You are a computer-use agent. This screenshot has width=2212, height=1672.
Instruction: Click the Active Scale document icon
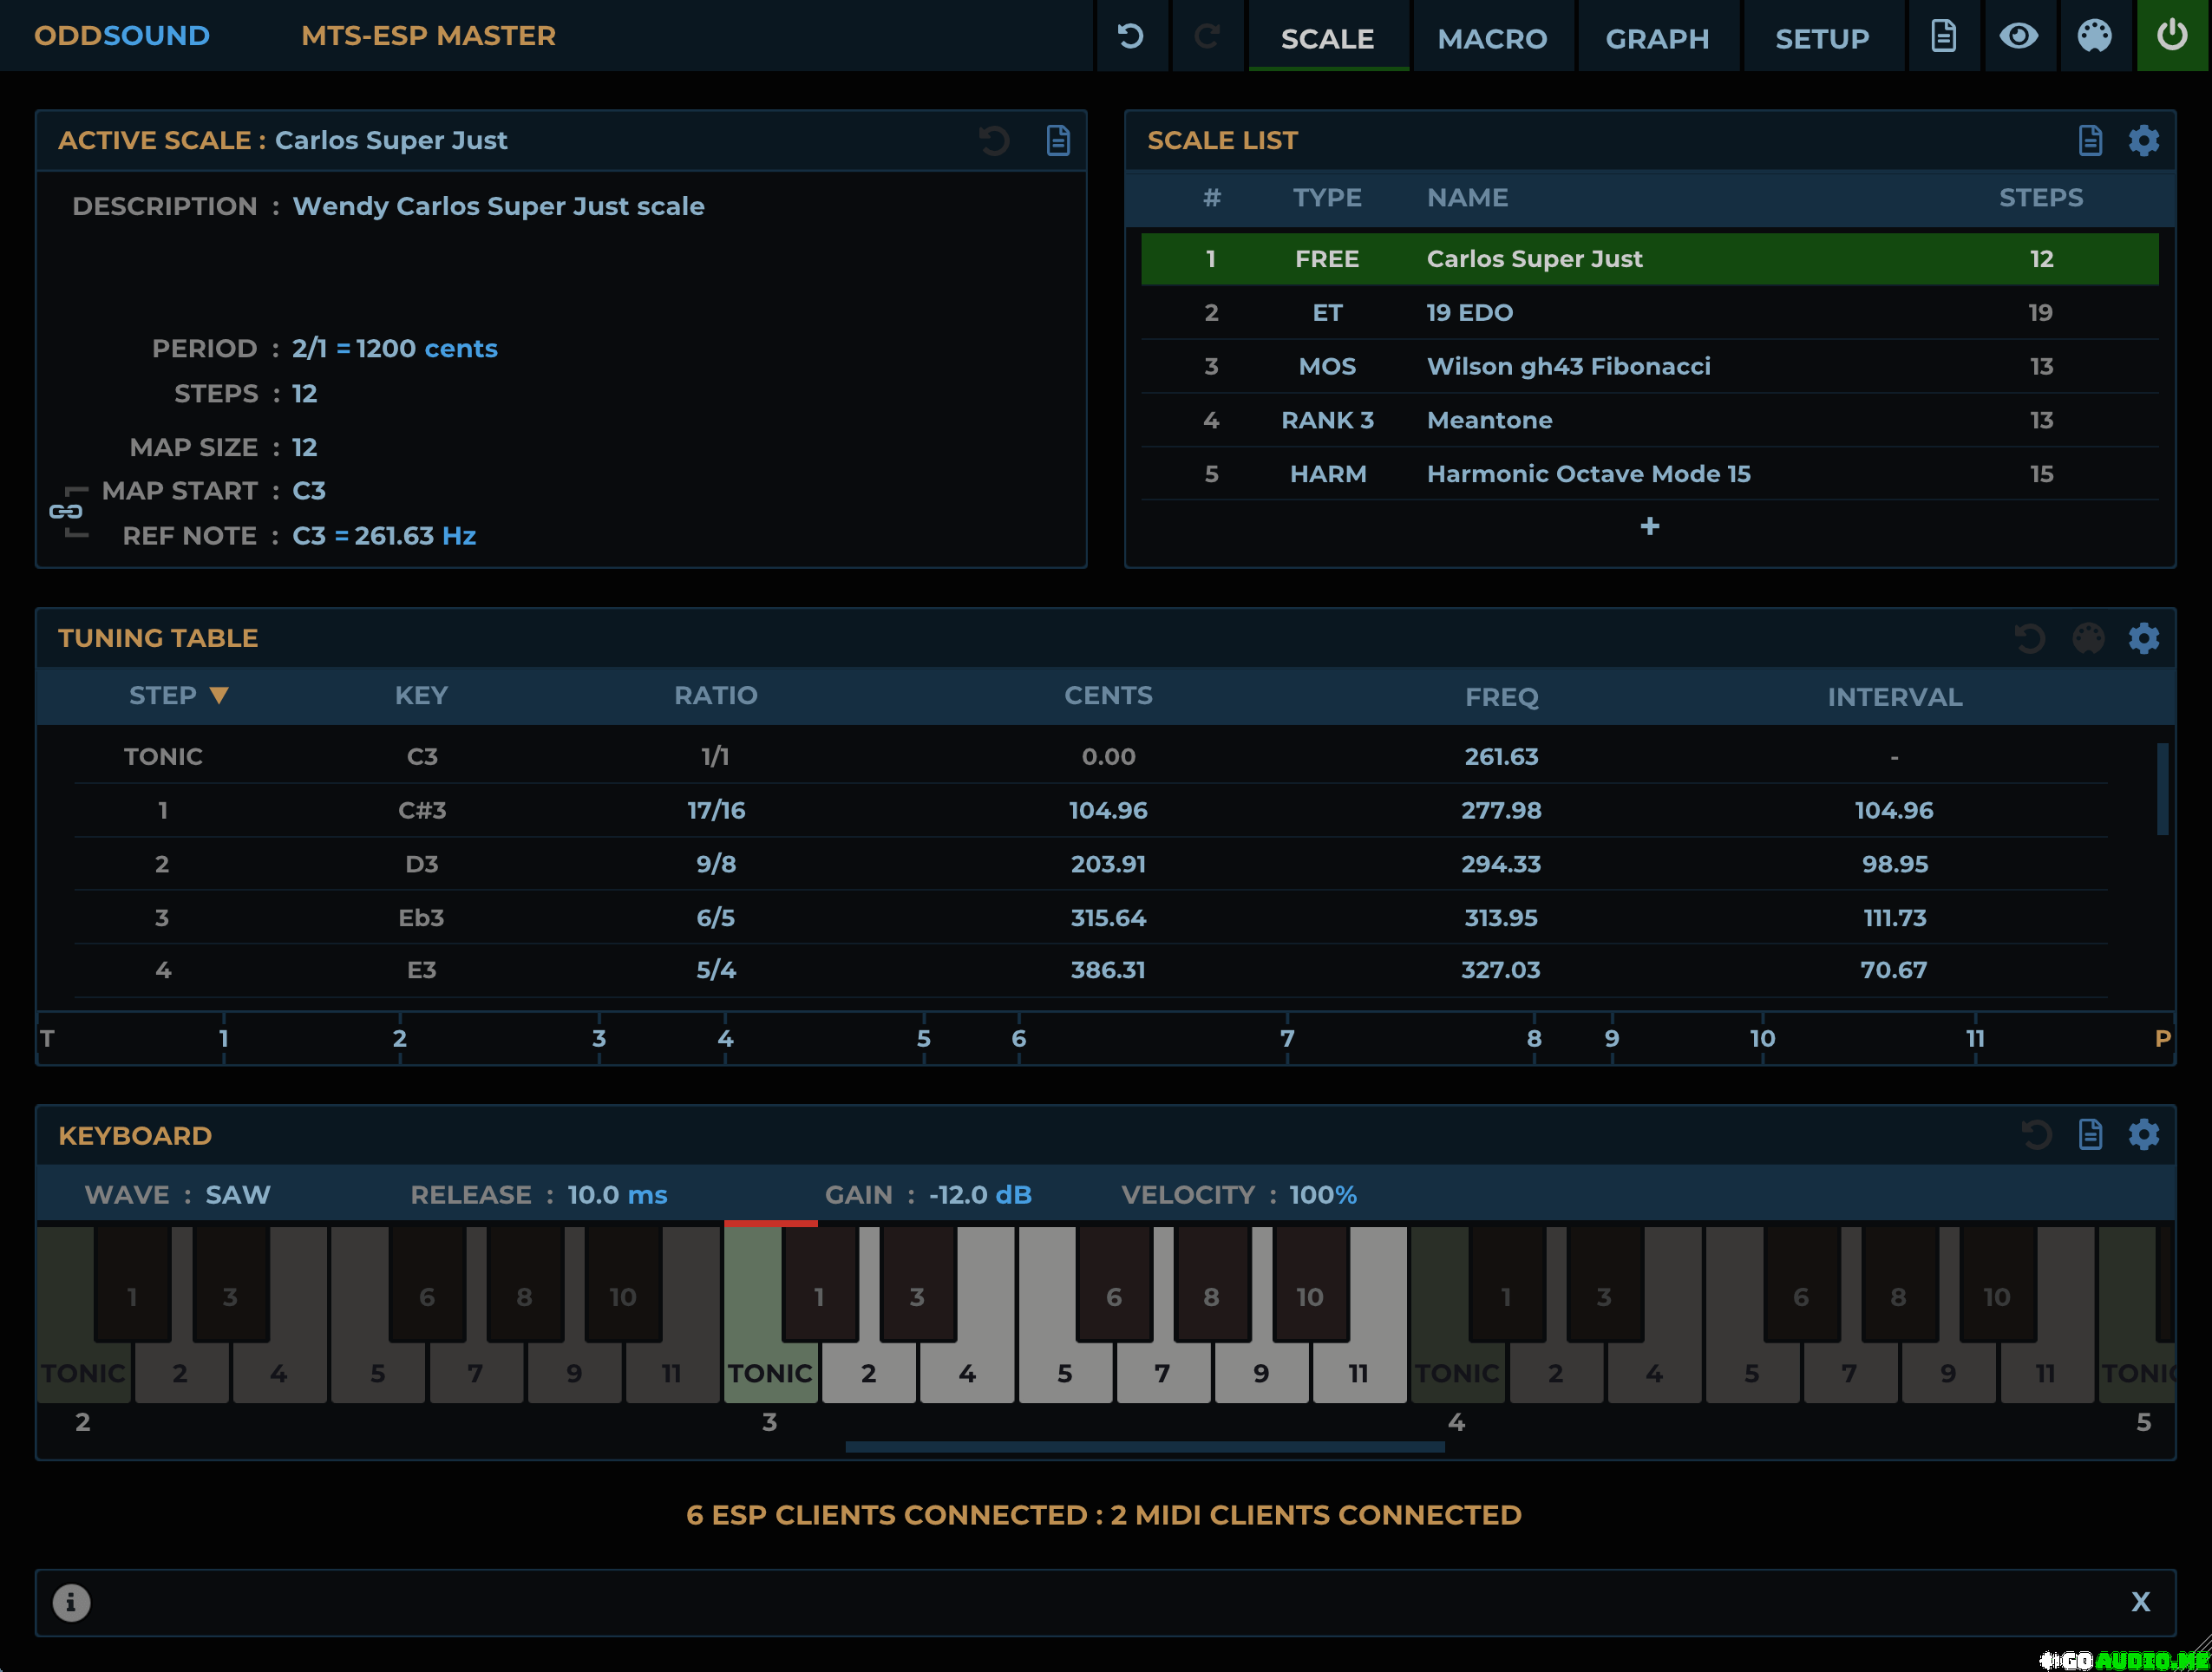tap(1058, 140)
